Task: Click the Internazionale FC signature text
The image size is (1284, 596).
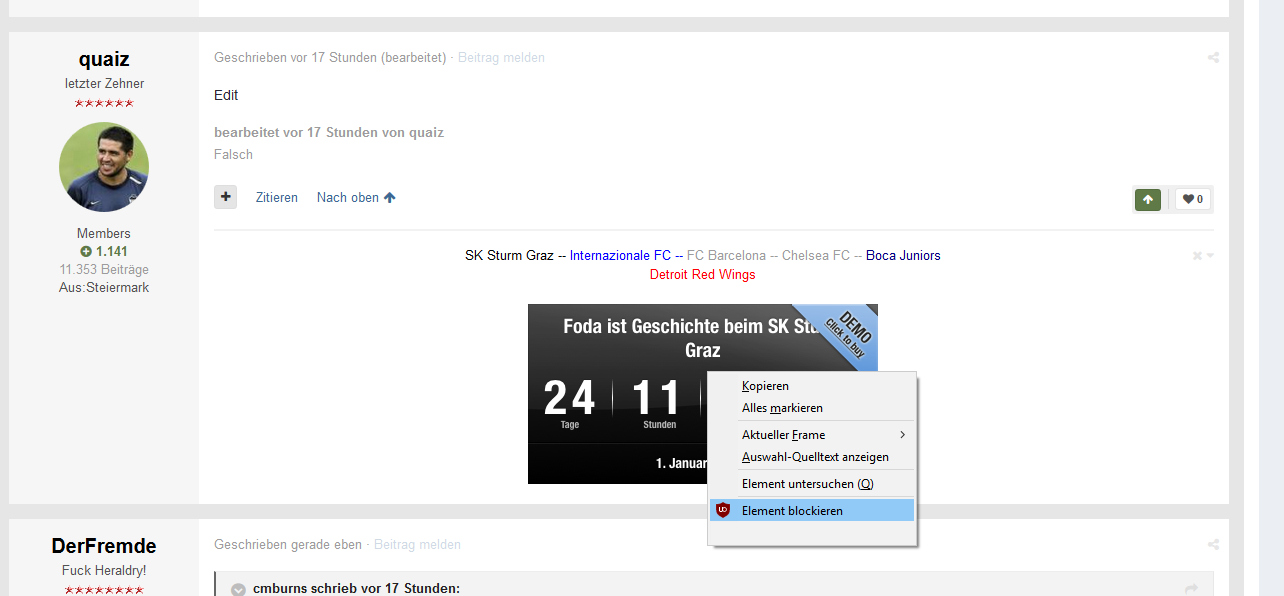Action: tap(620, 255)
